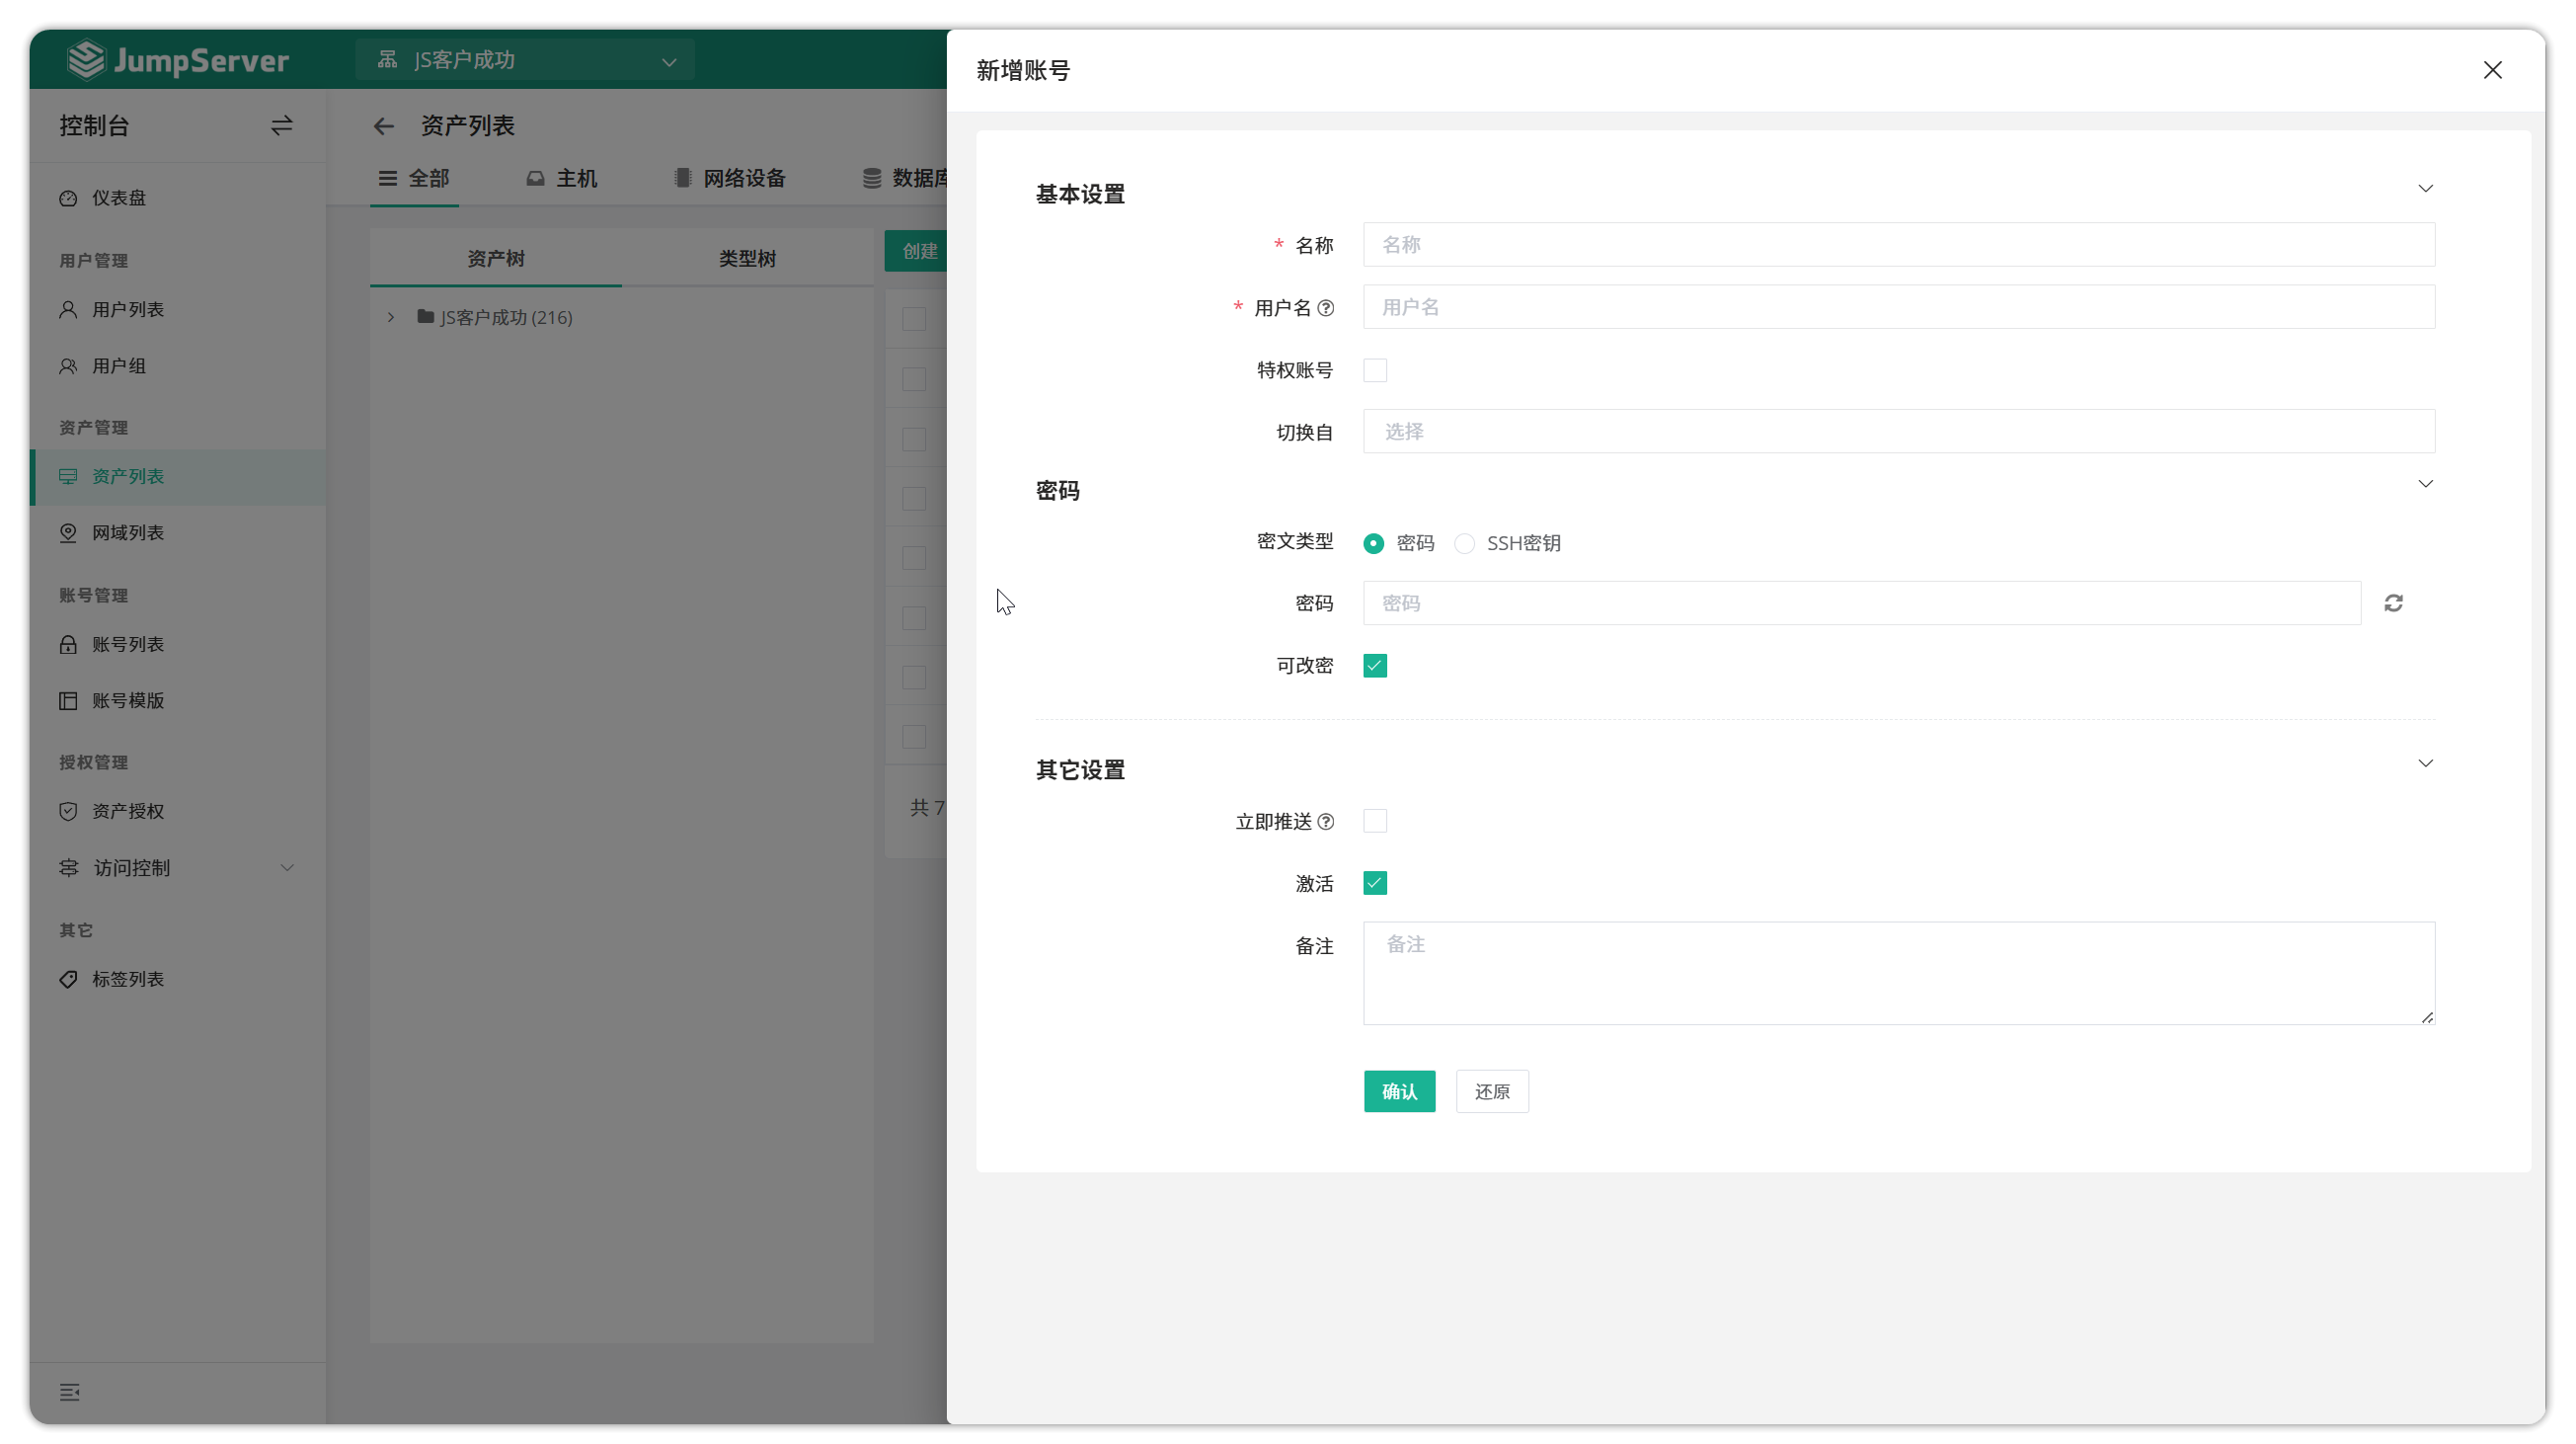Click the 备注 textarea
Viewport: 2576px width, 1444px height.
point(1898,973)
